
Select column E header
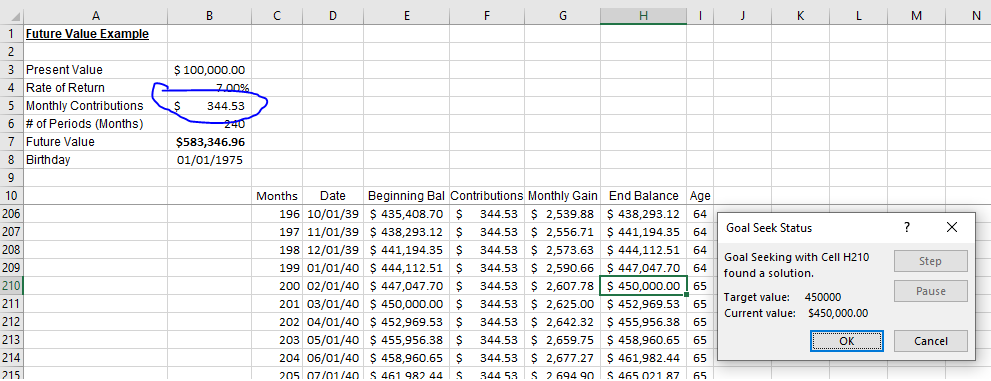pyautogui.click(x=407, y=16)
